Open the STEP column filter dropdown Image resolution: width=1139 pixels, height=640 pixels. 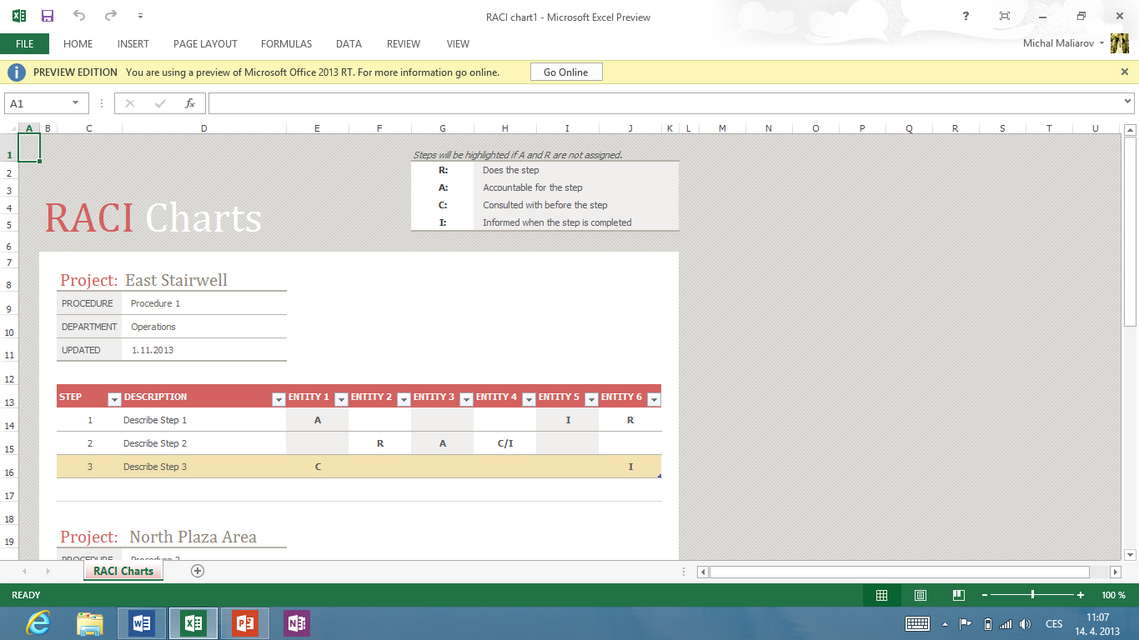(x=114, y=400)
